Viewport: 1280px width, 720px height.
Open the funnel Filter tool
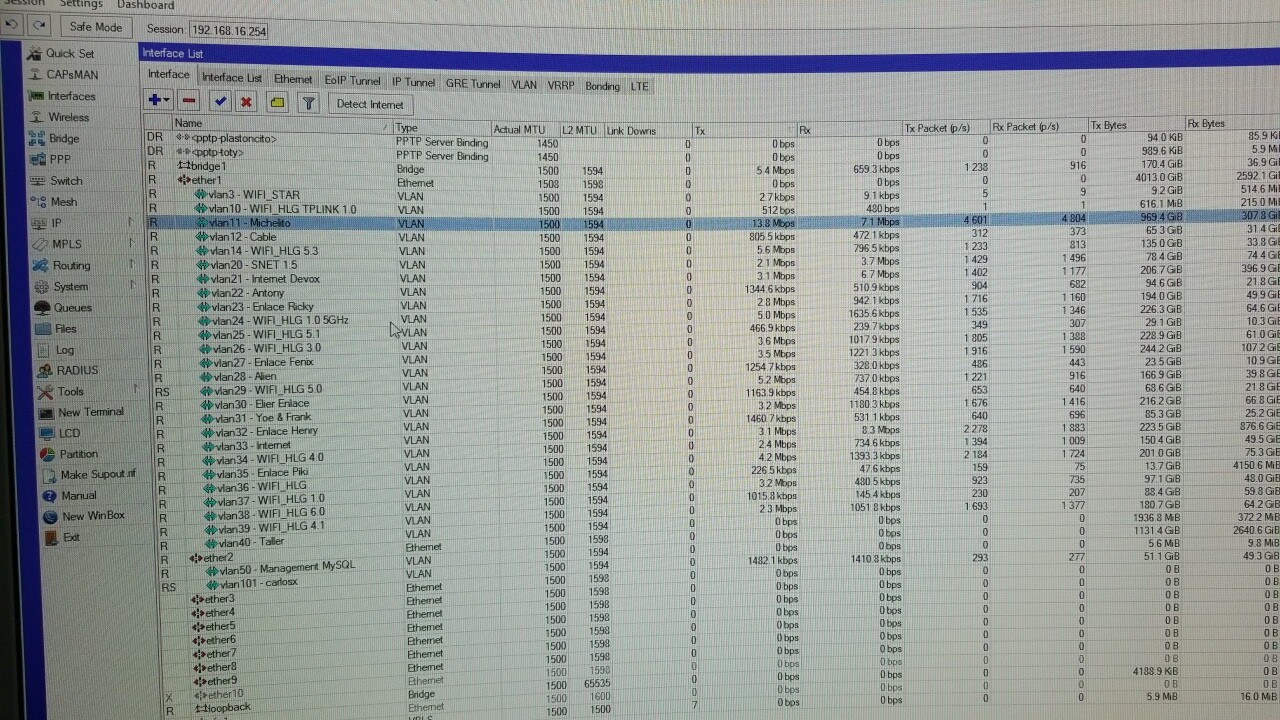309,103
